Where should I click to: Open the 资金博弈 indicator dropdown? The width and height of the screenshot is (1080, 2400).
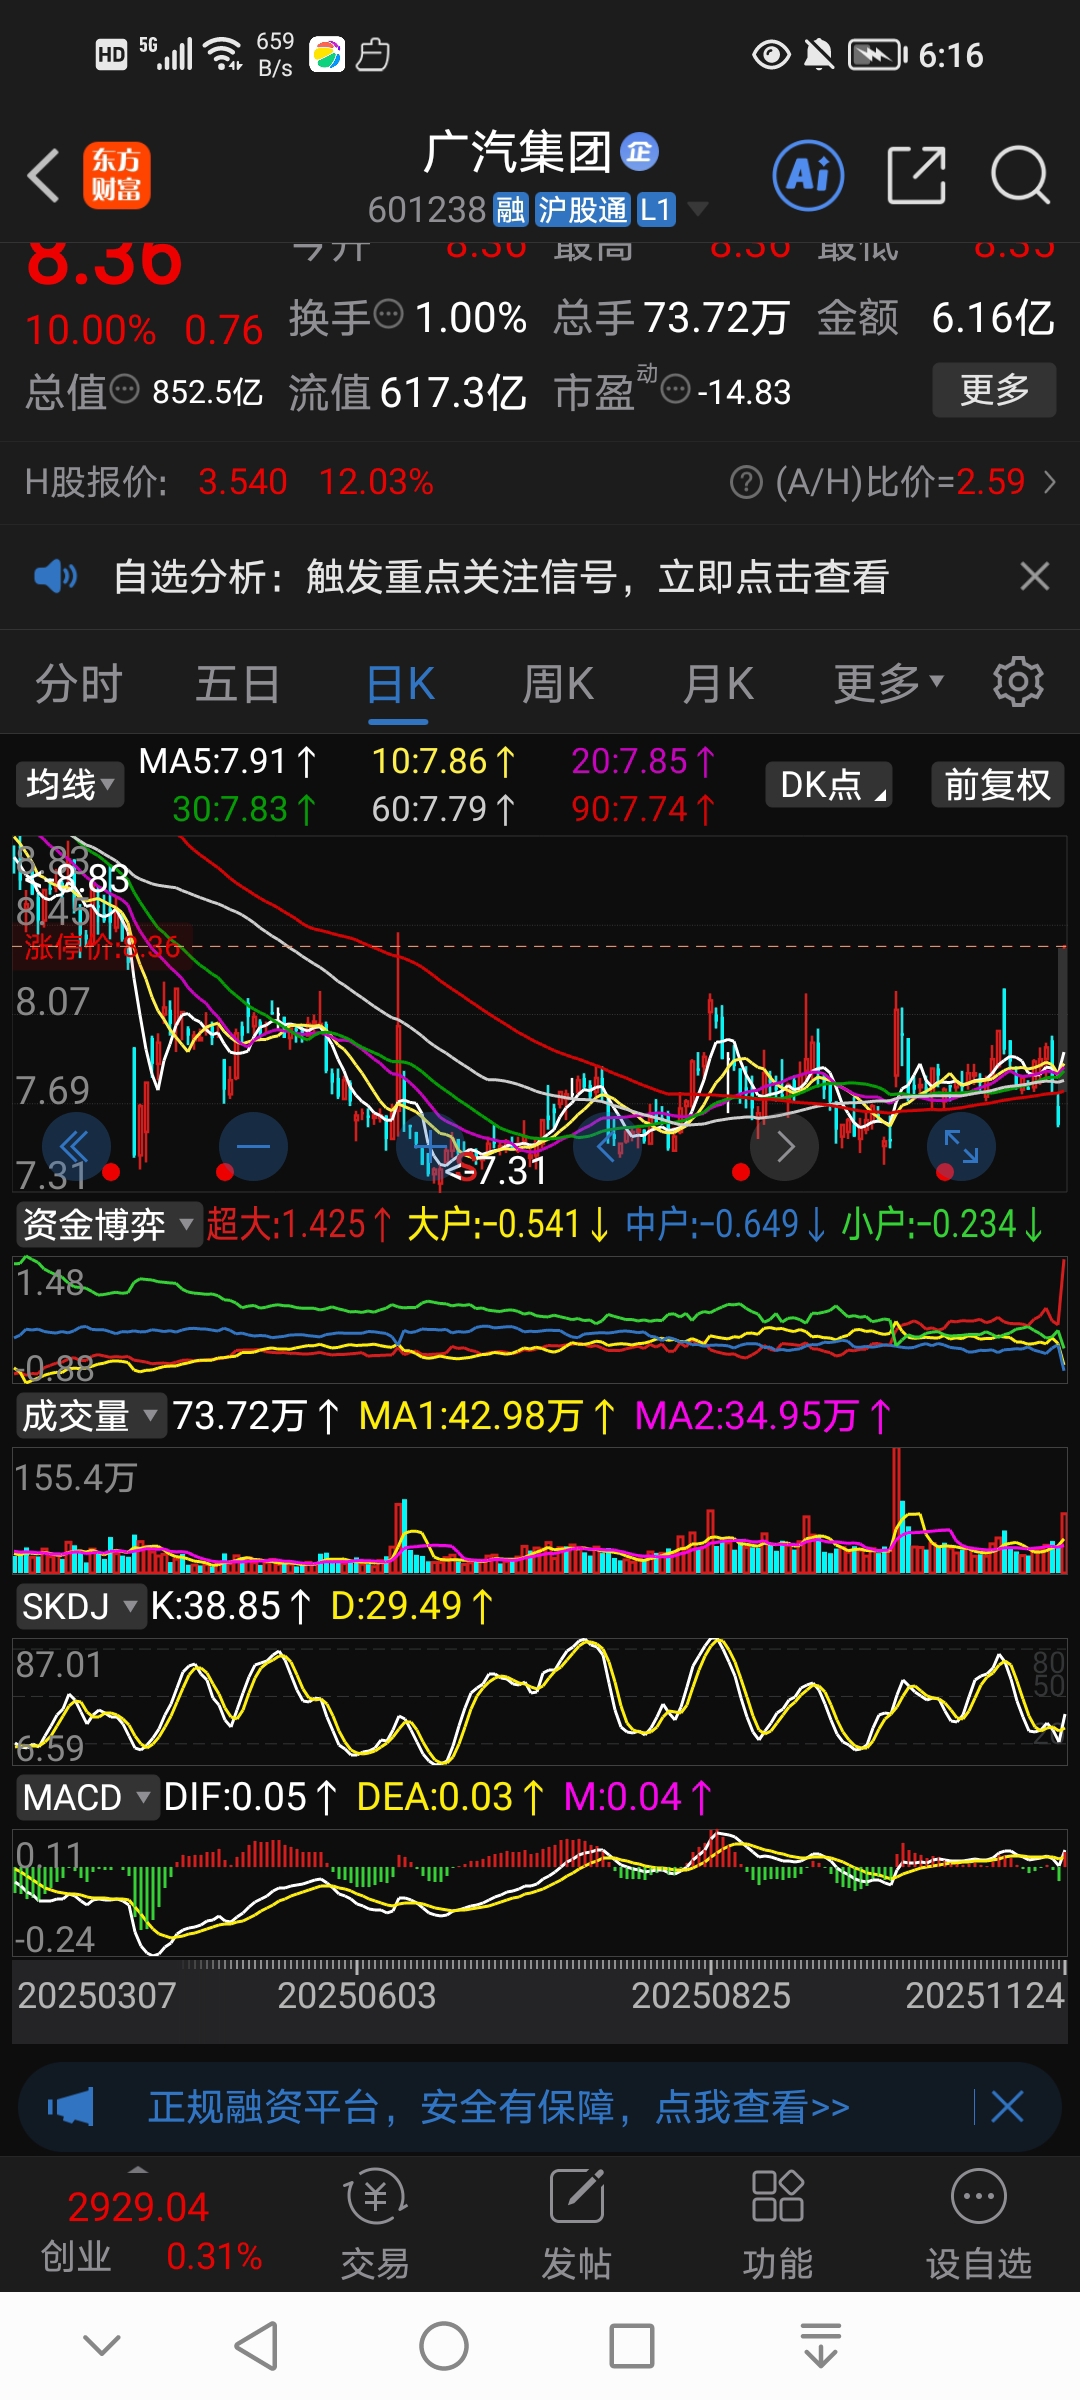pyautogui.click(x=109, y=1224)
